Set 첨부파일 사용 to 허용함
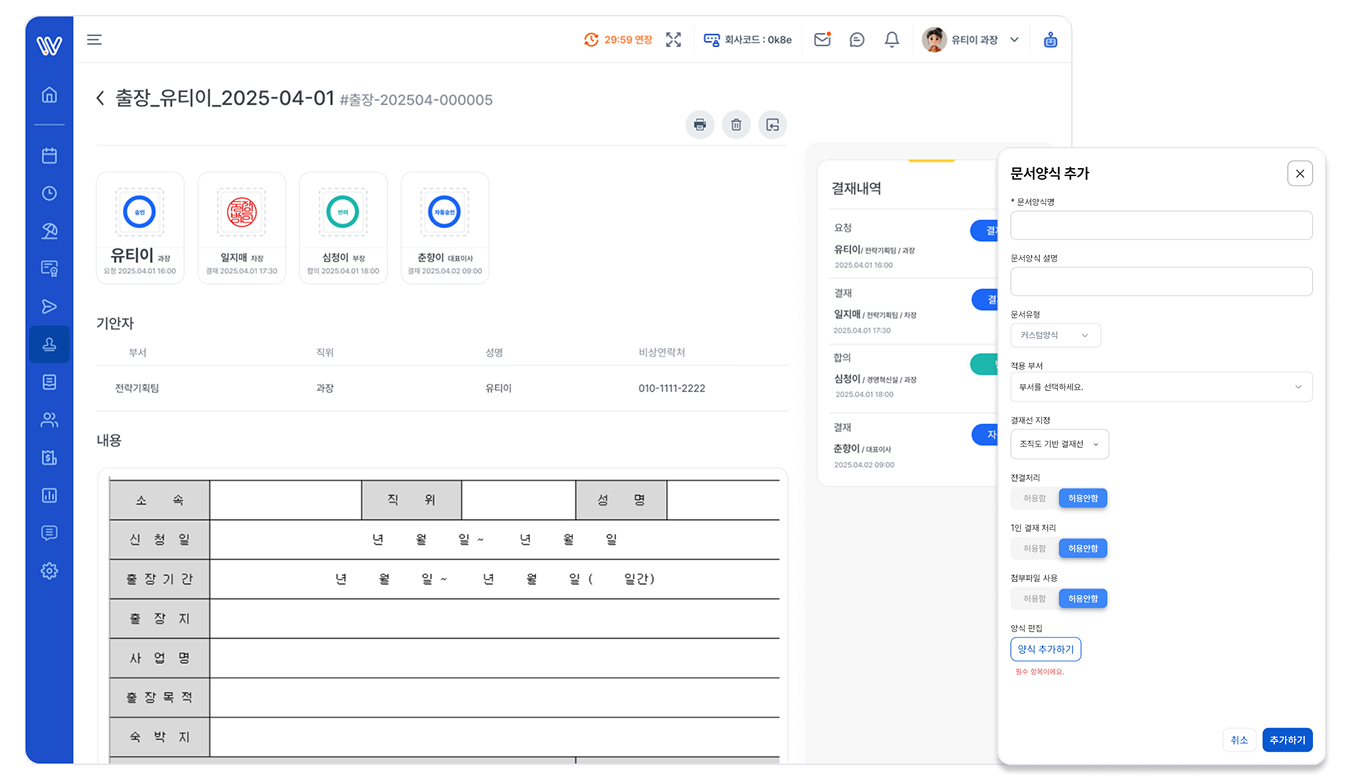 (x=1034, y=599)
